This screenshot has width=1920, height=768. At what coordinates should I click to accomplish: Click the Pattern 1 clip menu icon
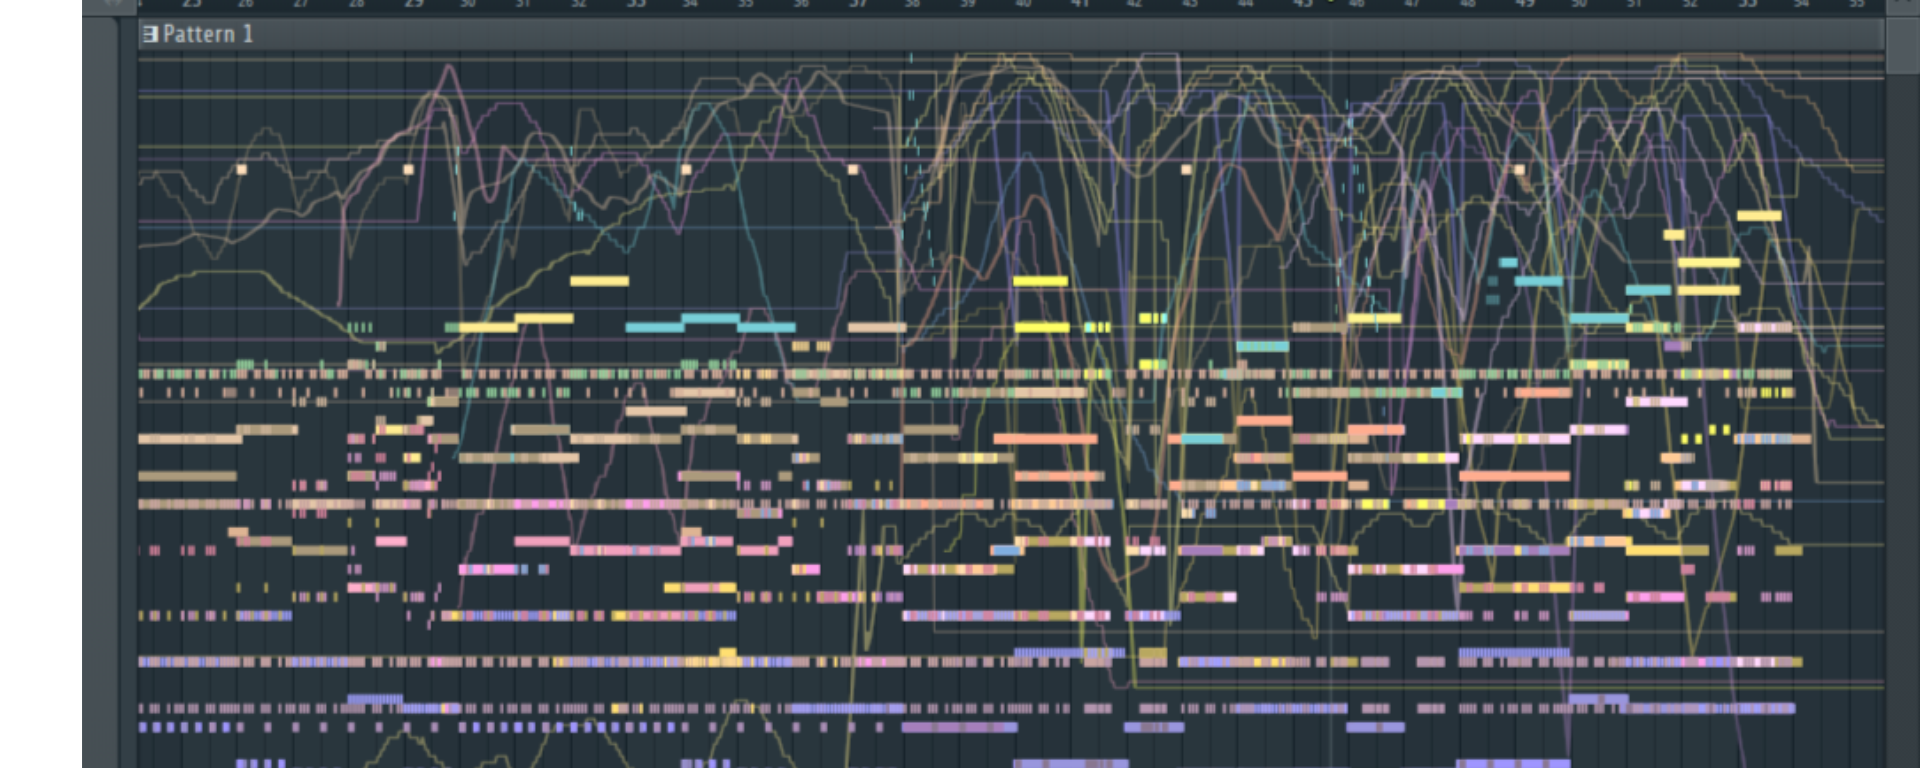(150, 35)
